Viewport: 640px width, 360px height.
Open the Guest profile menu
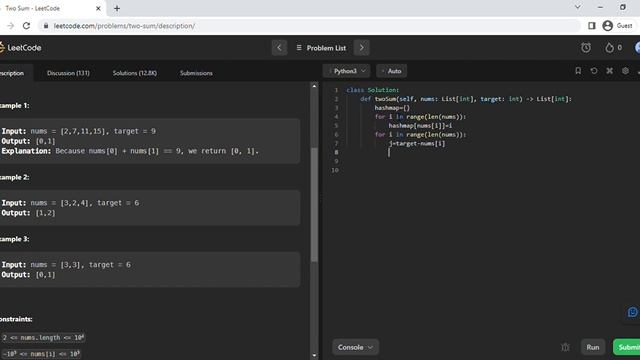tap(618, 26)
